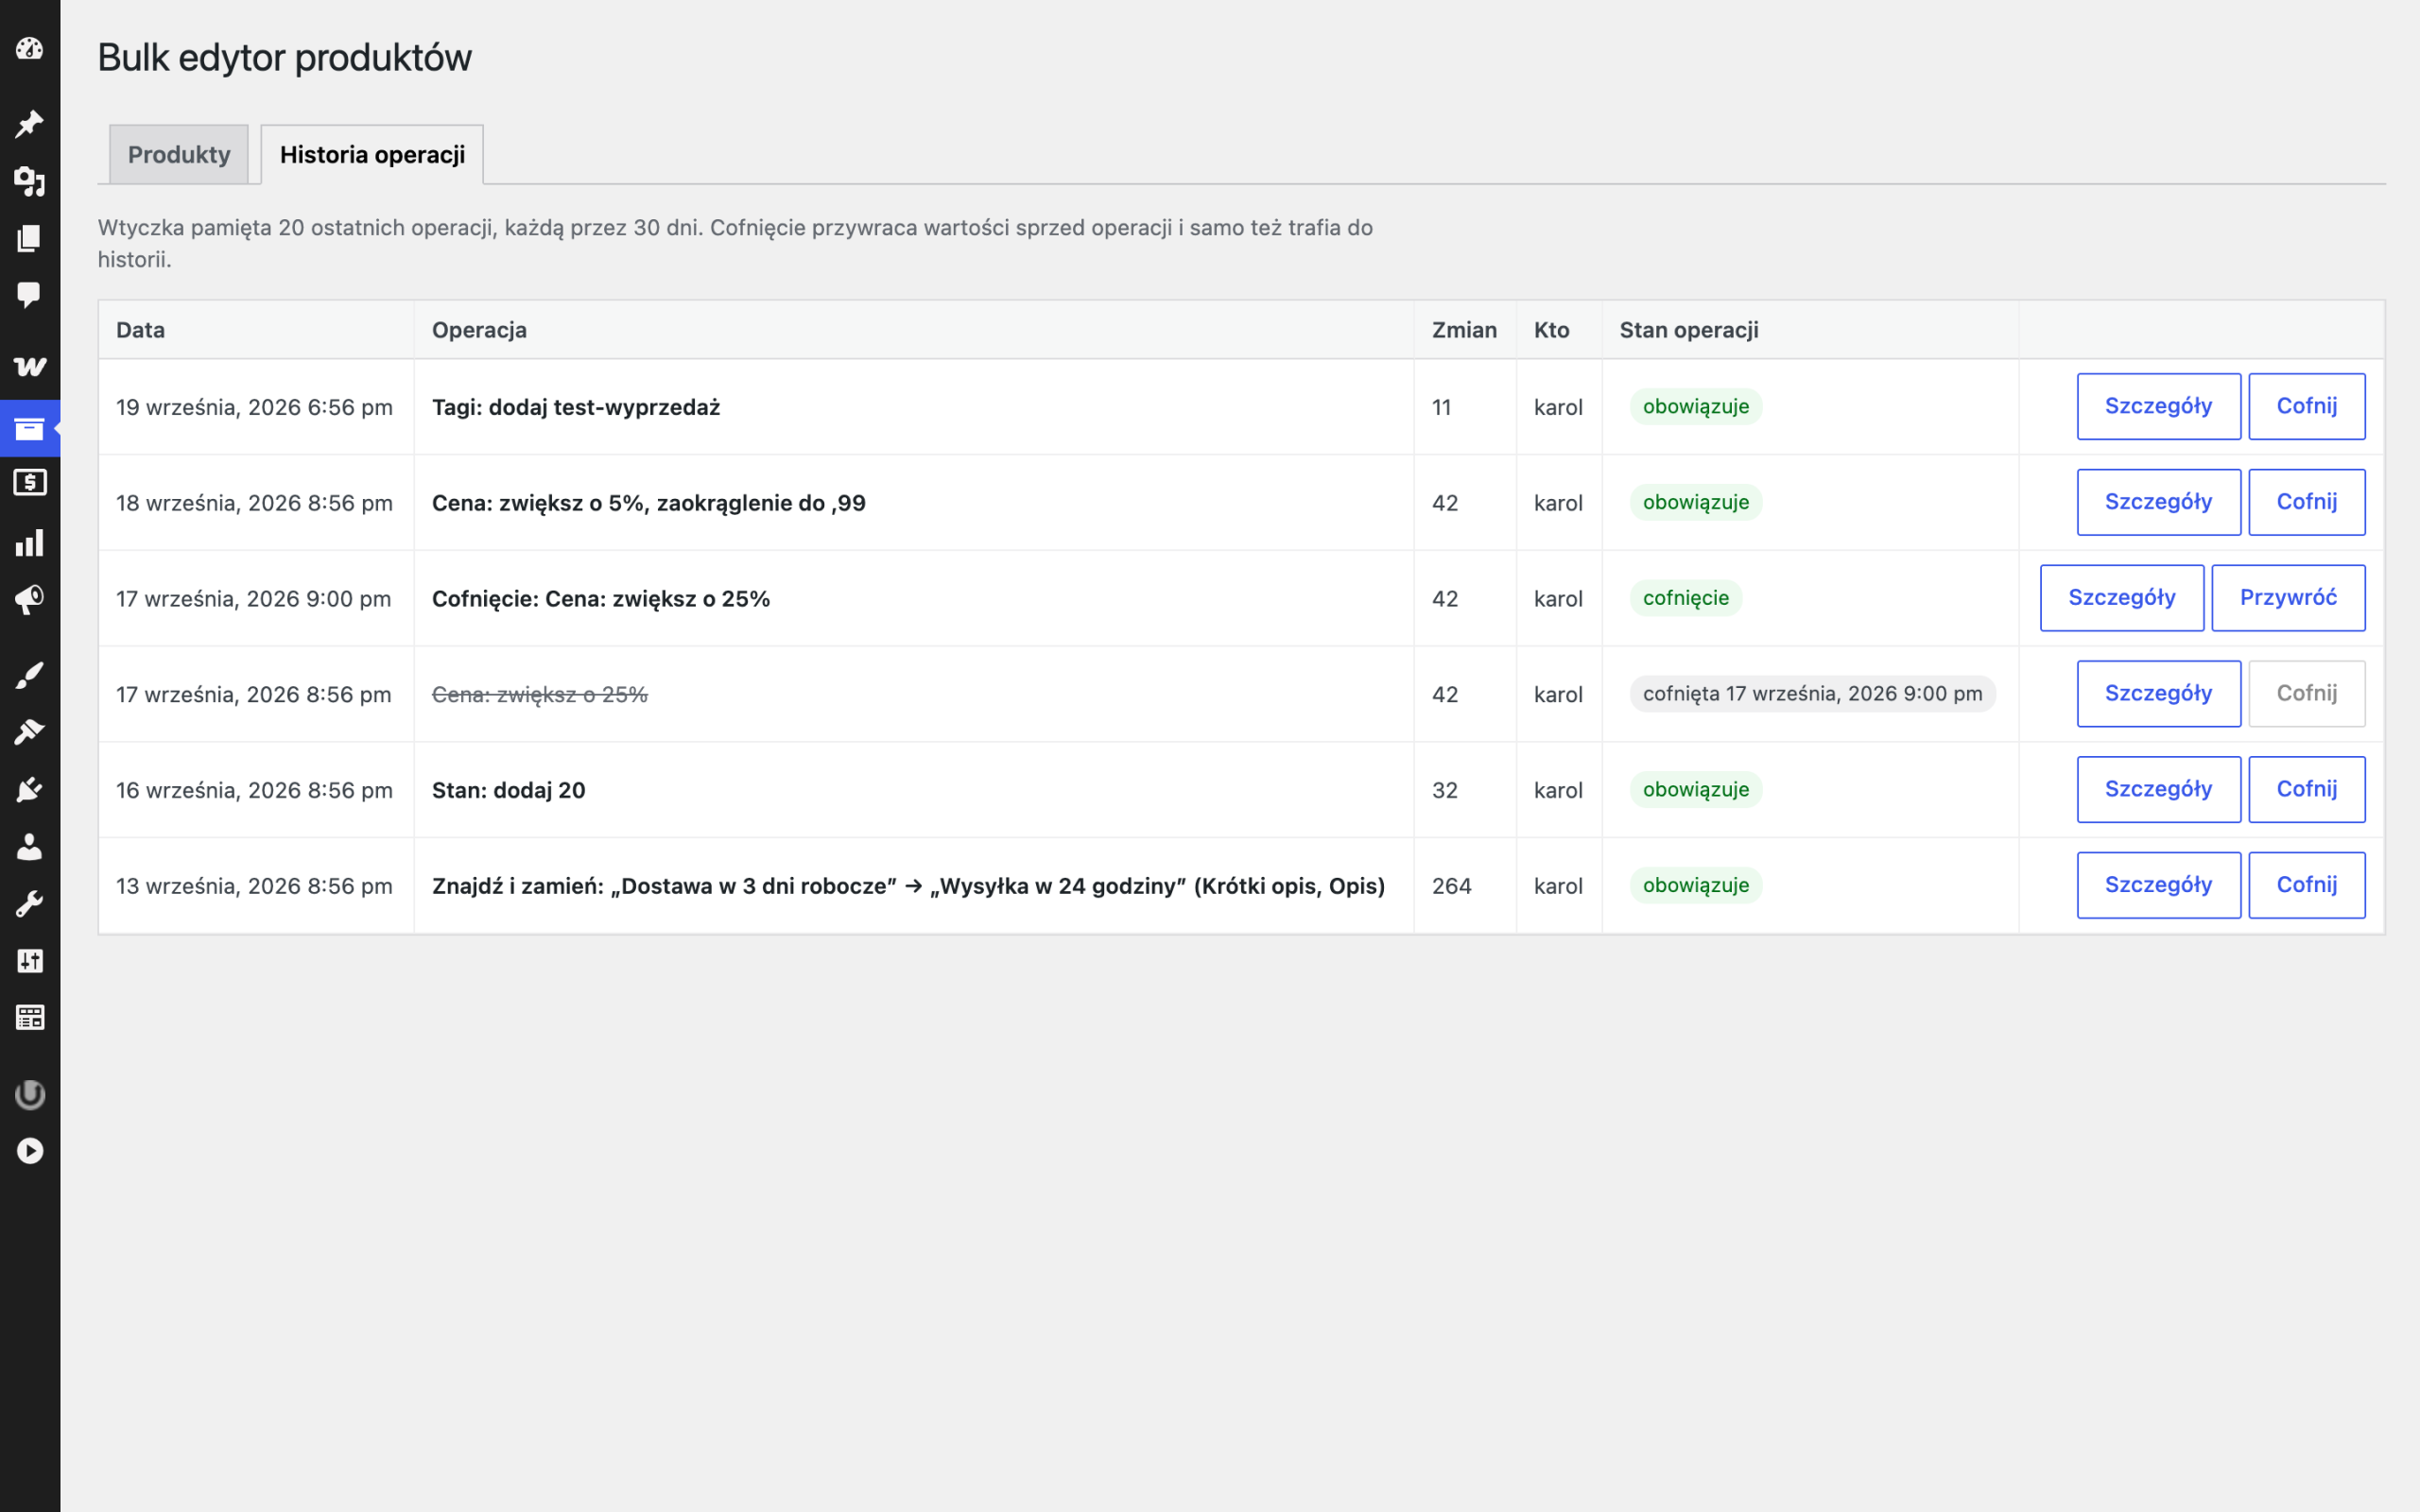The height and width of the screenshot is (1512, 2420).
Task: Open Pages via stacked-pages icon
Action: point(30,238)
